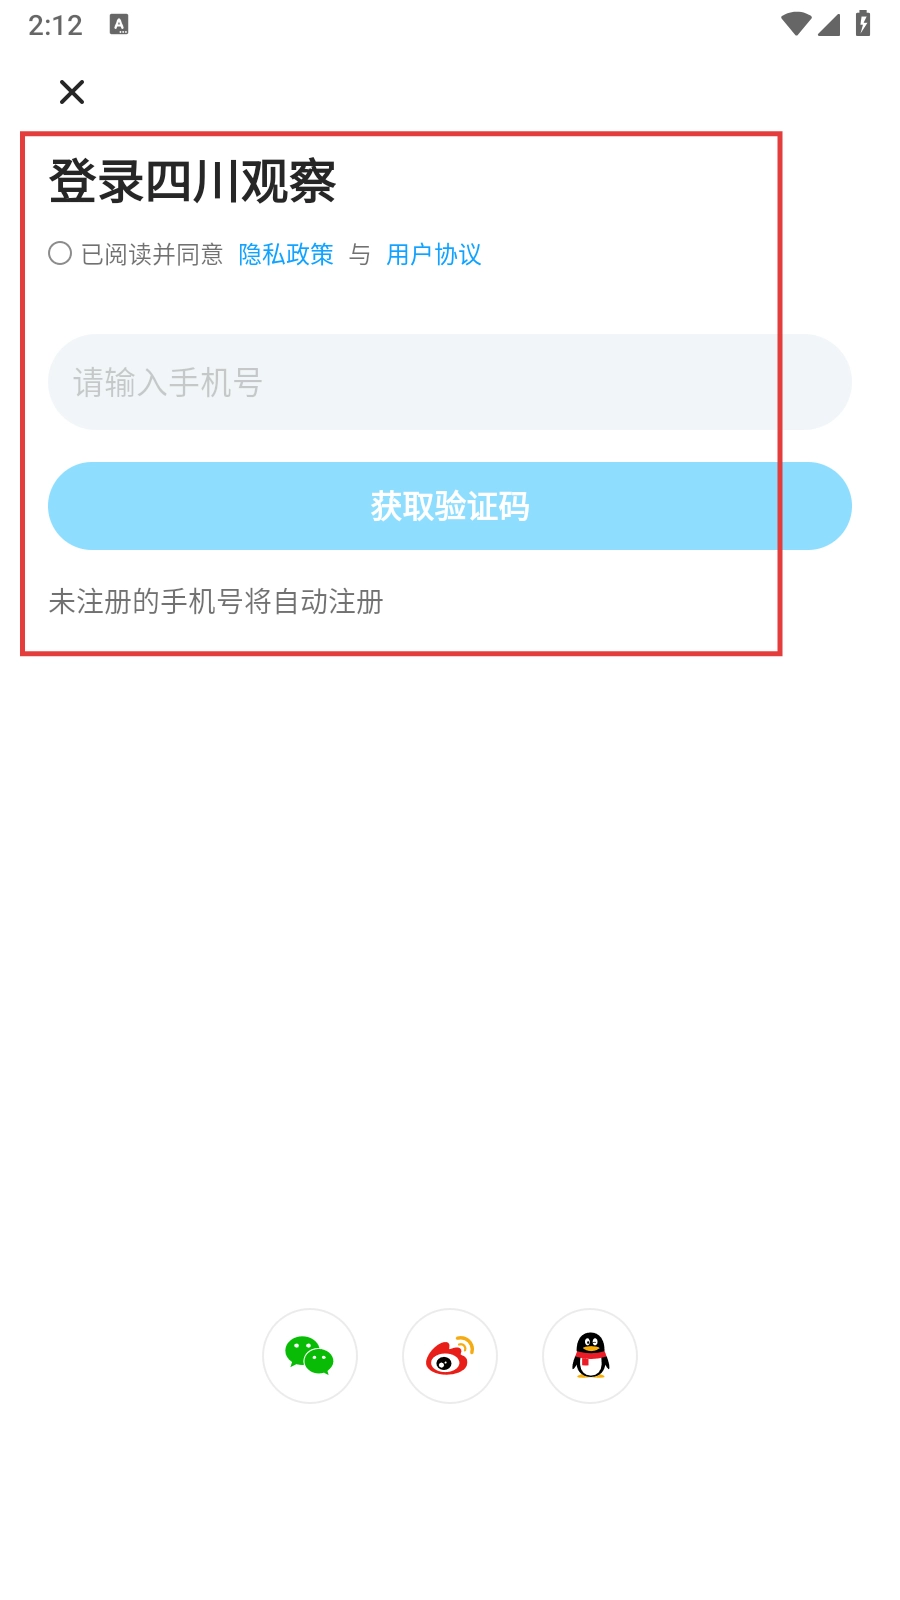Tap the 获取验证码 button
The width and height of the screenshot is (900, 1600).
click(x=450, y=506)
